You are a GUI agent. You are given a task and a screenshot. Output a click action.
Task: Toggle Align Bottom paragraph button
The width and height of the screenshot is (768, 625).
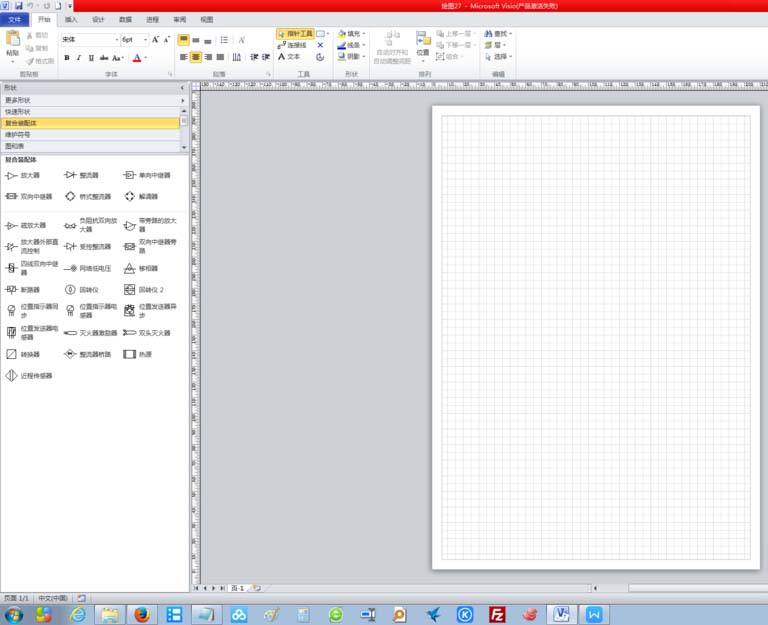pos(208,40)
